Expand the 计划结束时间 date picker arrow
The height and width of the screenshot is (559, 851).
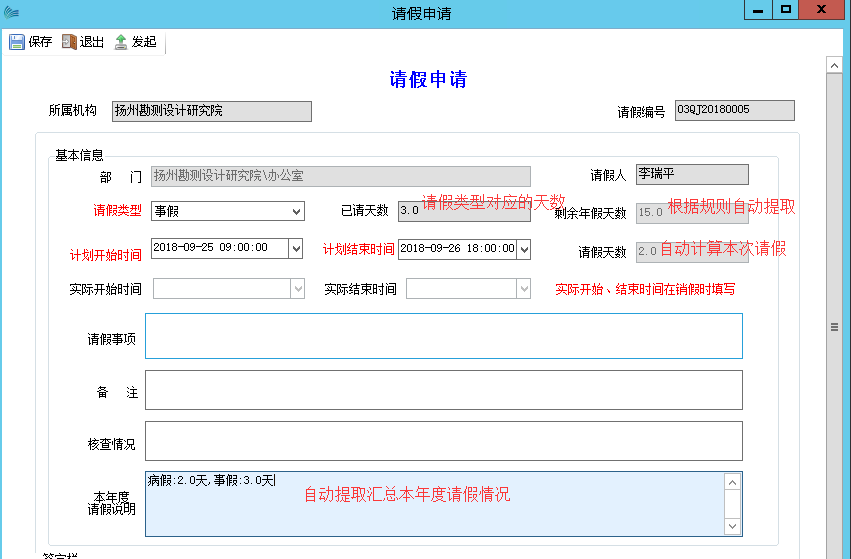[524, 250]
